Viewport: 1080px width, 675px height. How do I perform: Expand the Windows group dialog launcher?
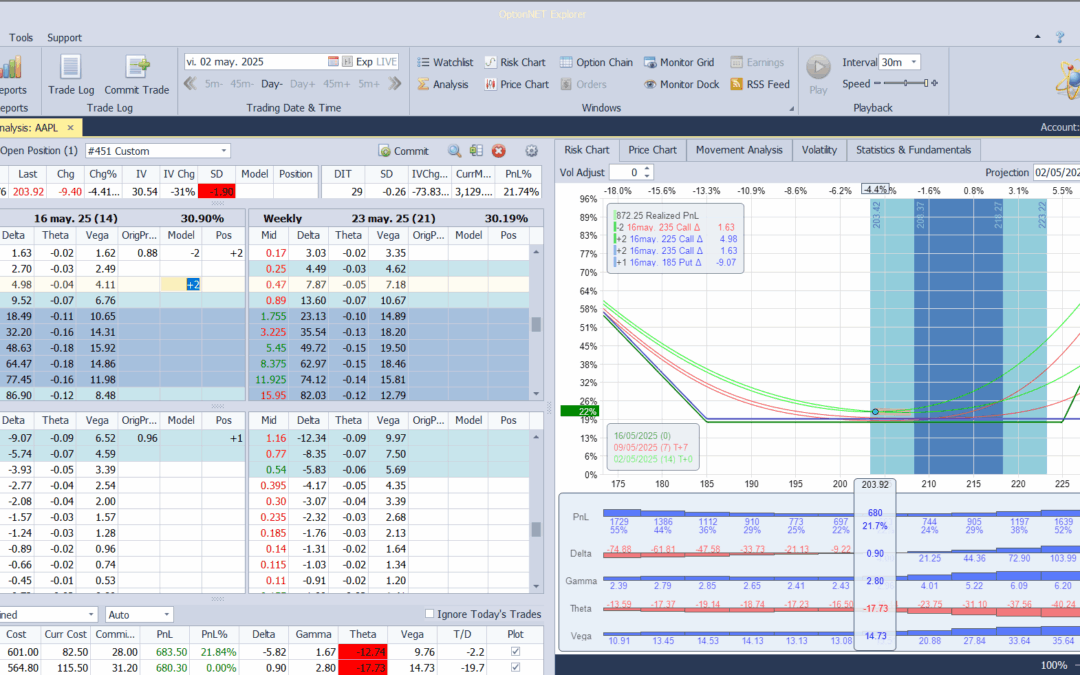pos(791,109)
